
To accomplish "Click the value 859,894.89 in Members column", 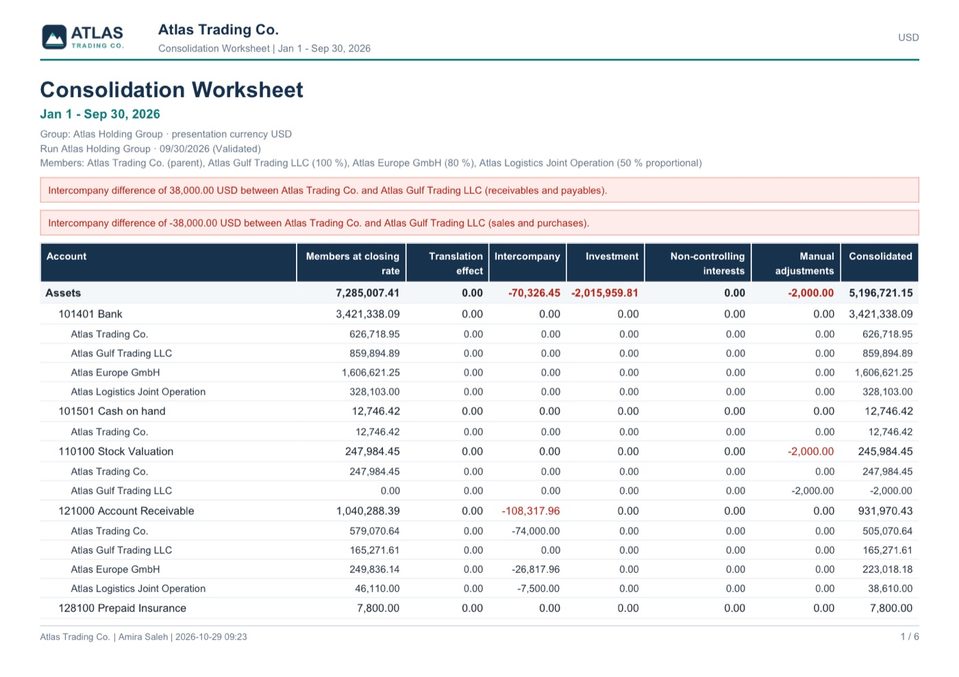I will tap(374, 353).
